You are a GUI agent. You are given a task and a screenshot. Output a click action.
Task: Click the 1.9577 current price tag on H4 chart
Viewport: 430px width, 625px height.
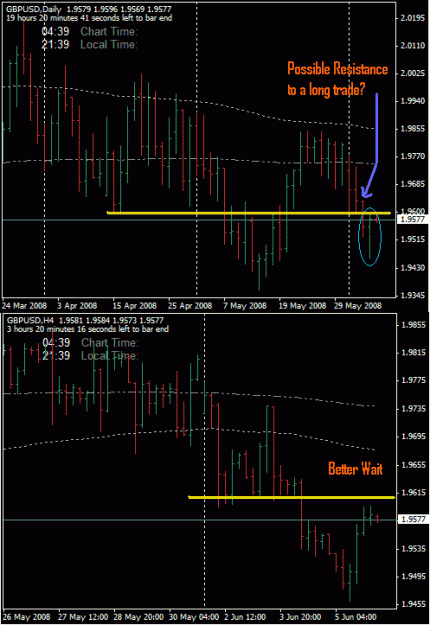click(412, 519)
